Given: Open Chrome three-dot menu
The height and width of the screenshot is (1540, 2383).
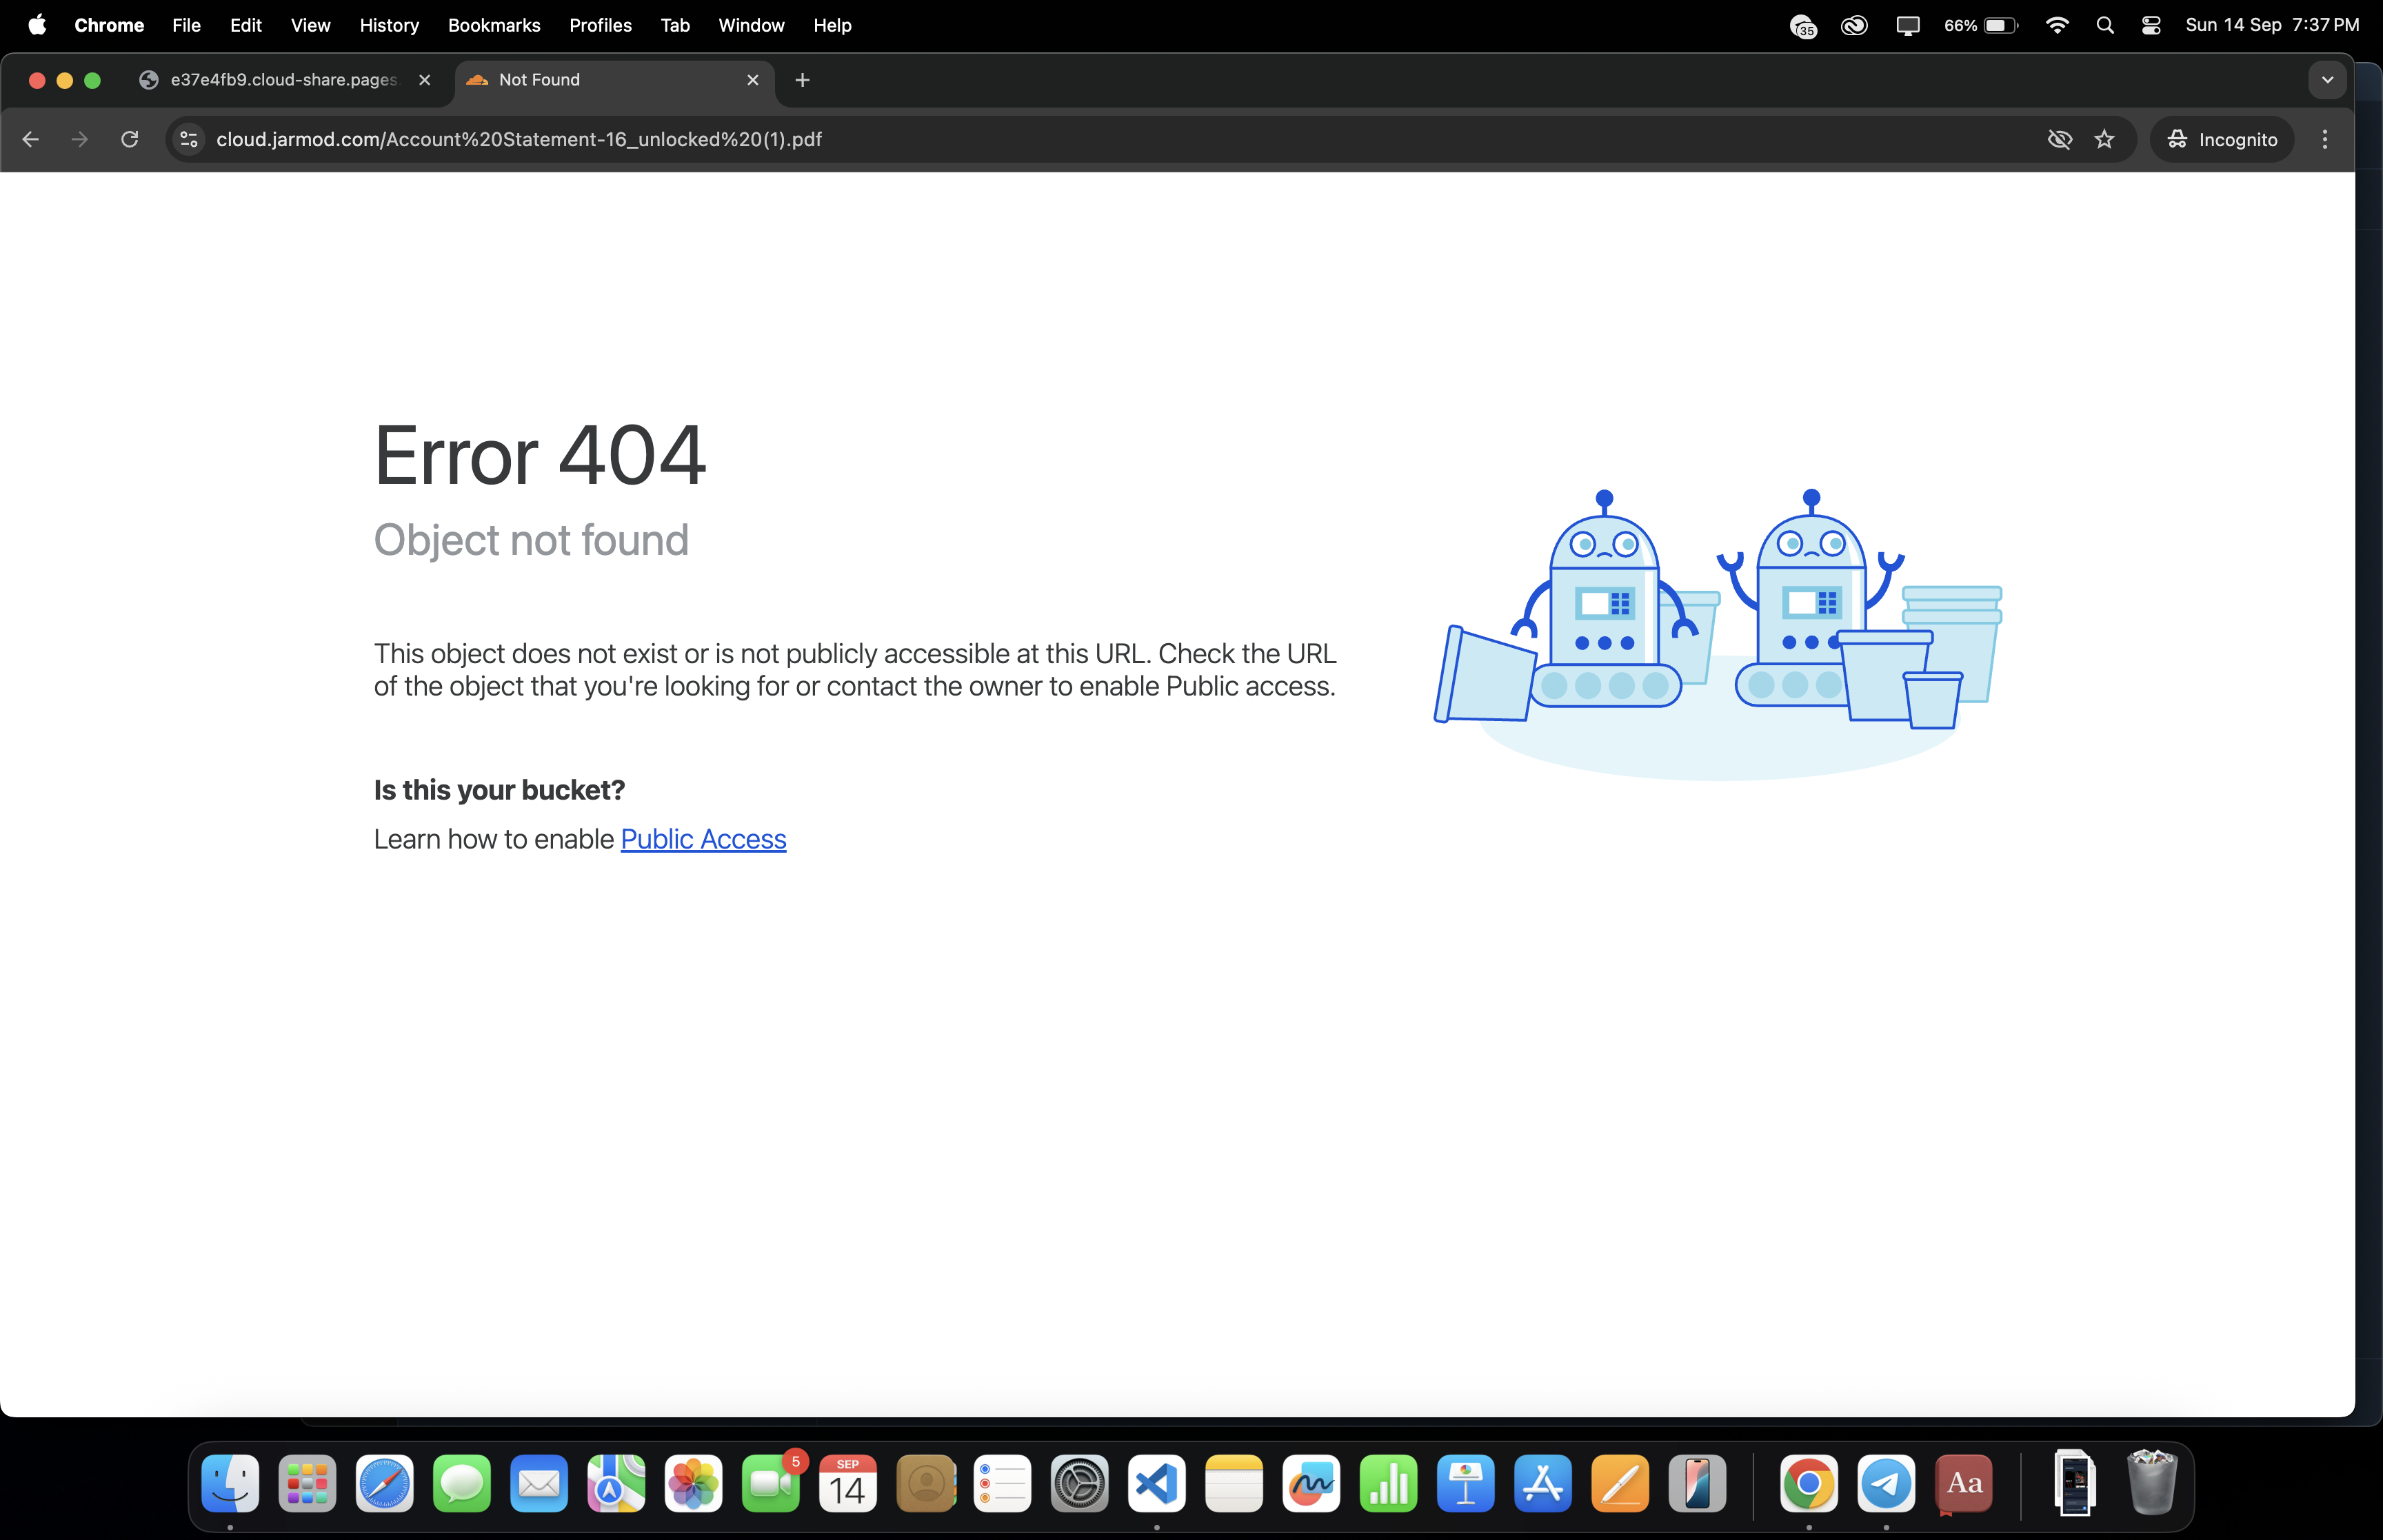Looking at the screenshot, I should (x=2325, y=139).
